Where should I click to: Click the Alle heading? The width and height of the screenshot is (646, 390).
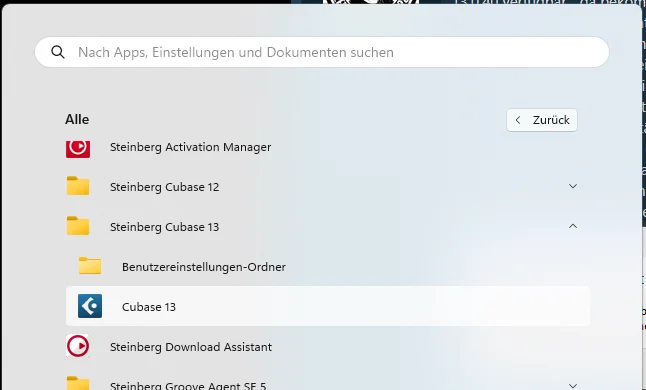[77, 119]
